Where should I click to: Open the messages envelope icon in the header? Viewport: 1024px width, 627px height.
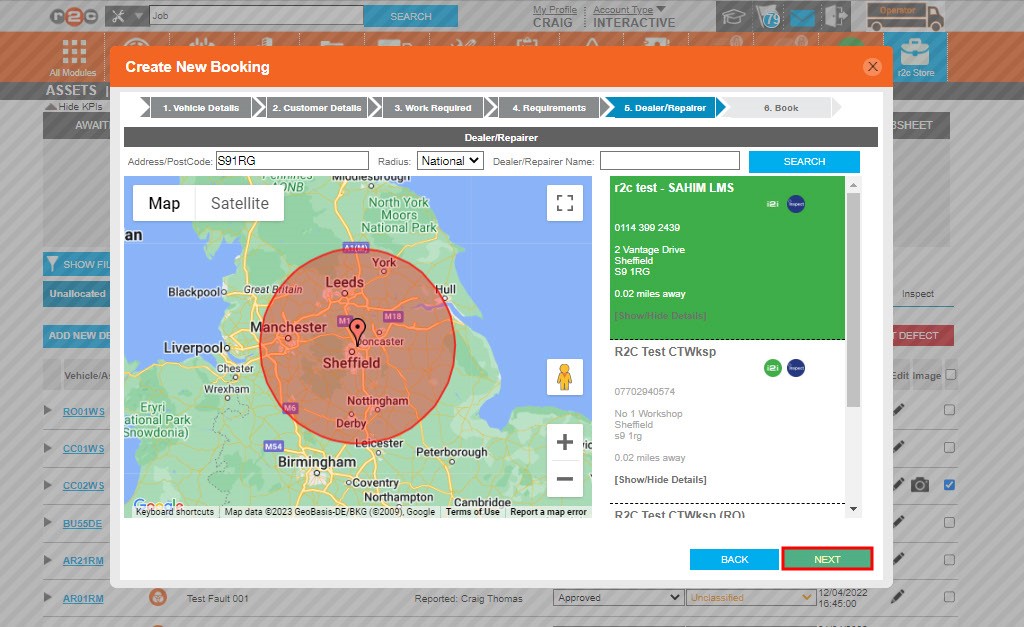[801, 17]
